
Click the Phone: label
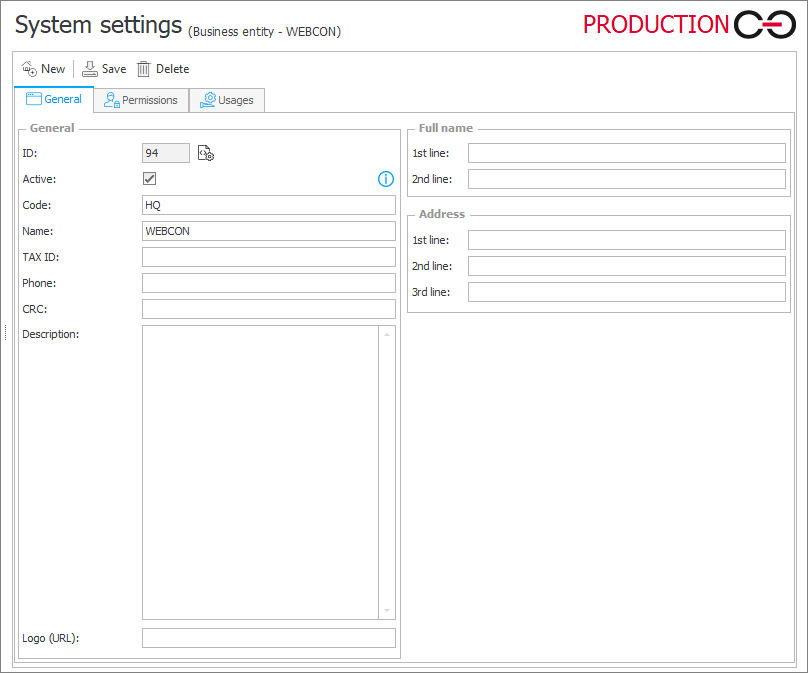point(39,283)
